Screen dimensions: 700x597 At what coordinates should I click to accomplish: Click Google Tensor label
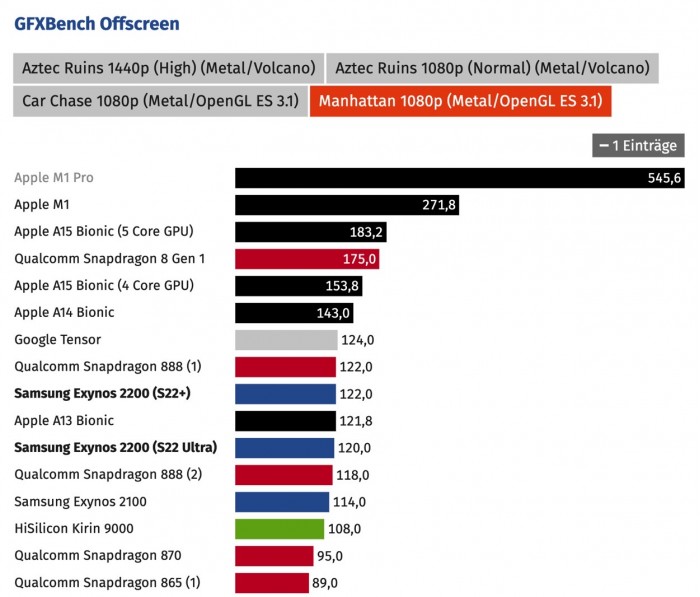58,339
